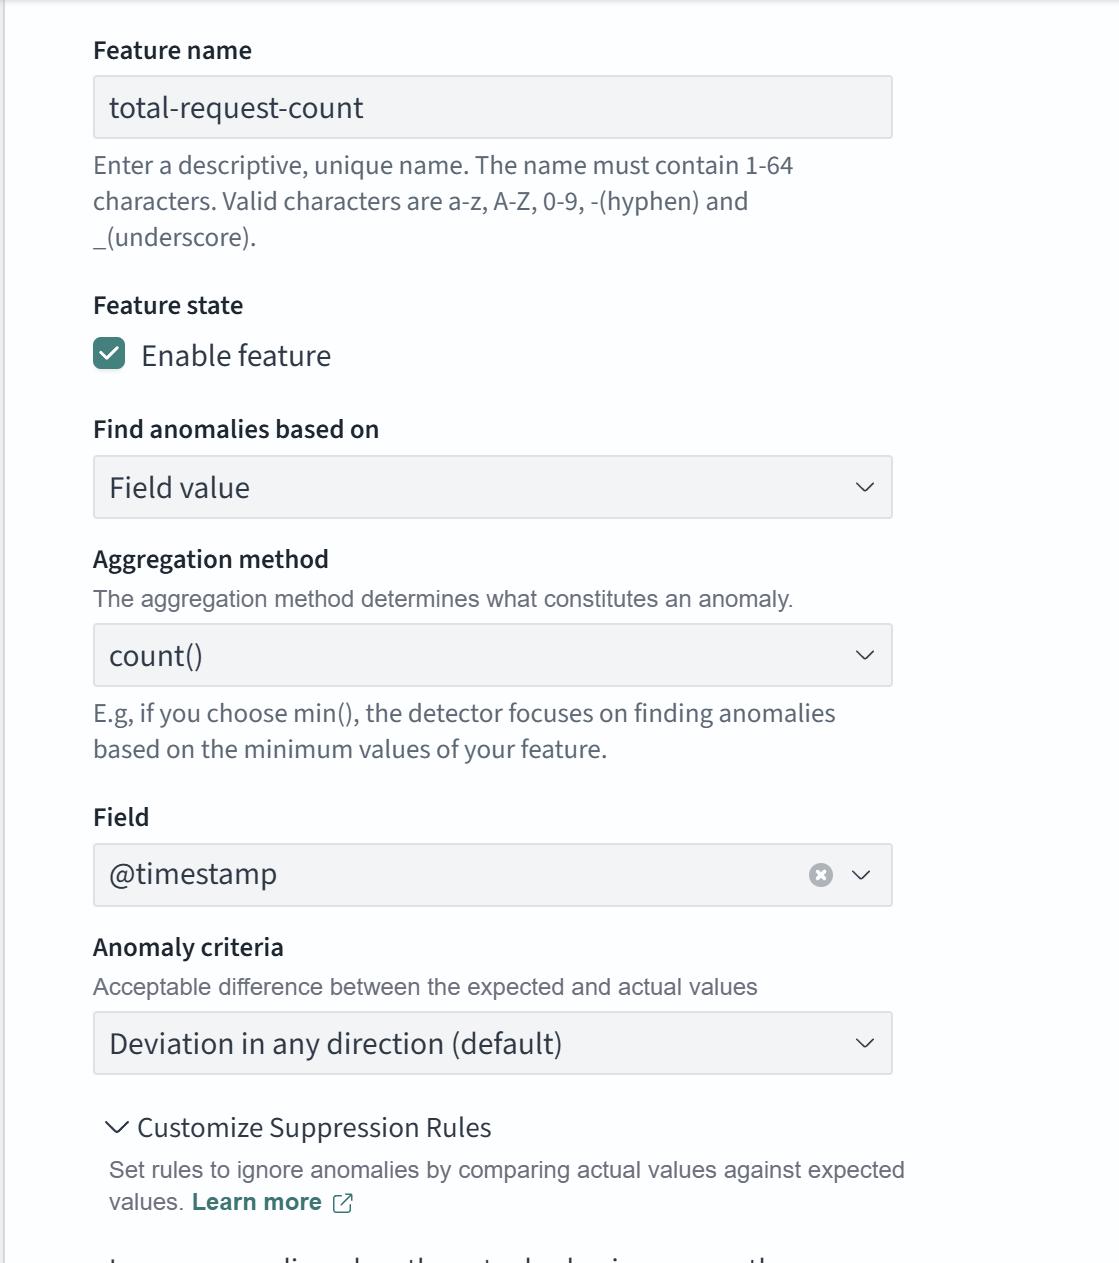Viewport: 1119px width, 1263px height.
Task: Click the Enable feature label text
Action: coord(236,356)
